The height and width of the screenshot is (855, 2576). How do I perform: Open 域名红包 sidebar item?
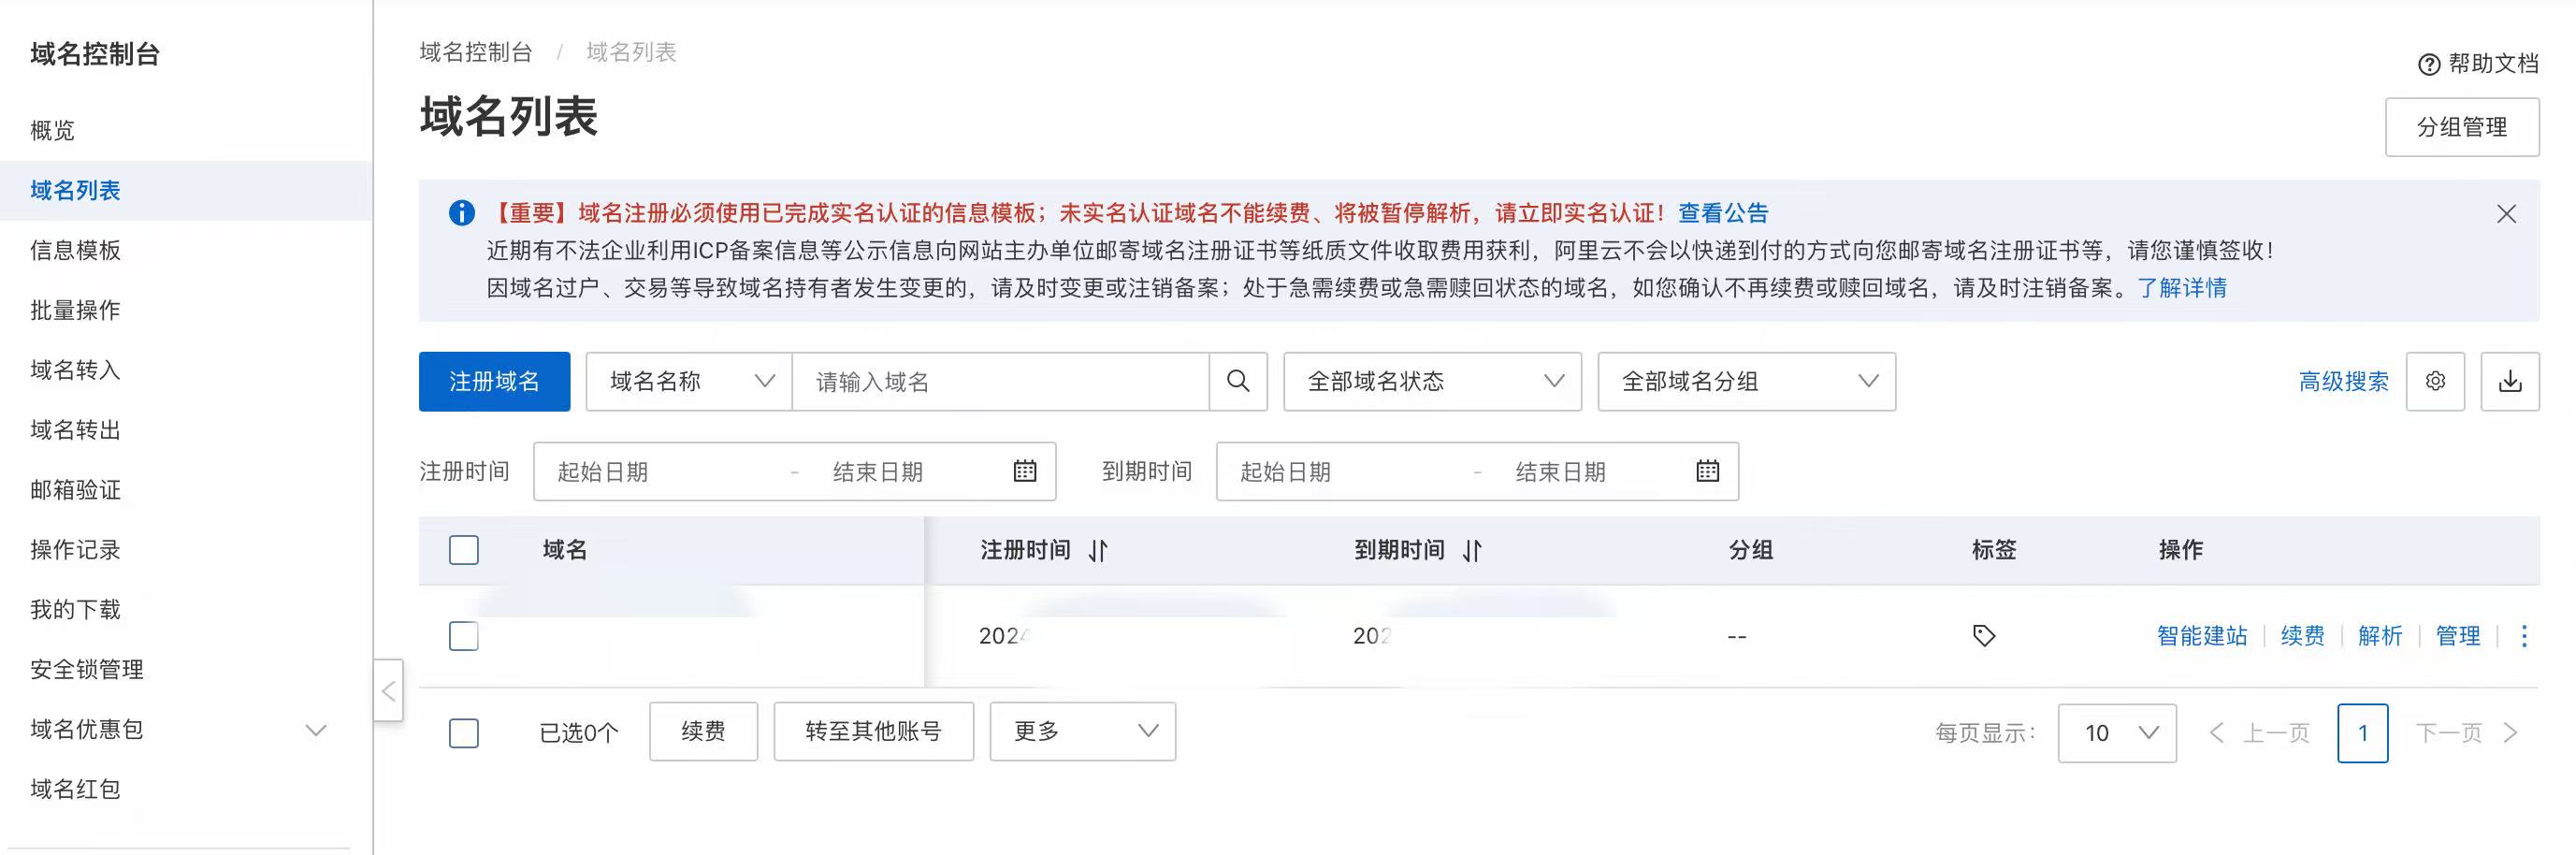coord(76,790)
